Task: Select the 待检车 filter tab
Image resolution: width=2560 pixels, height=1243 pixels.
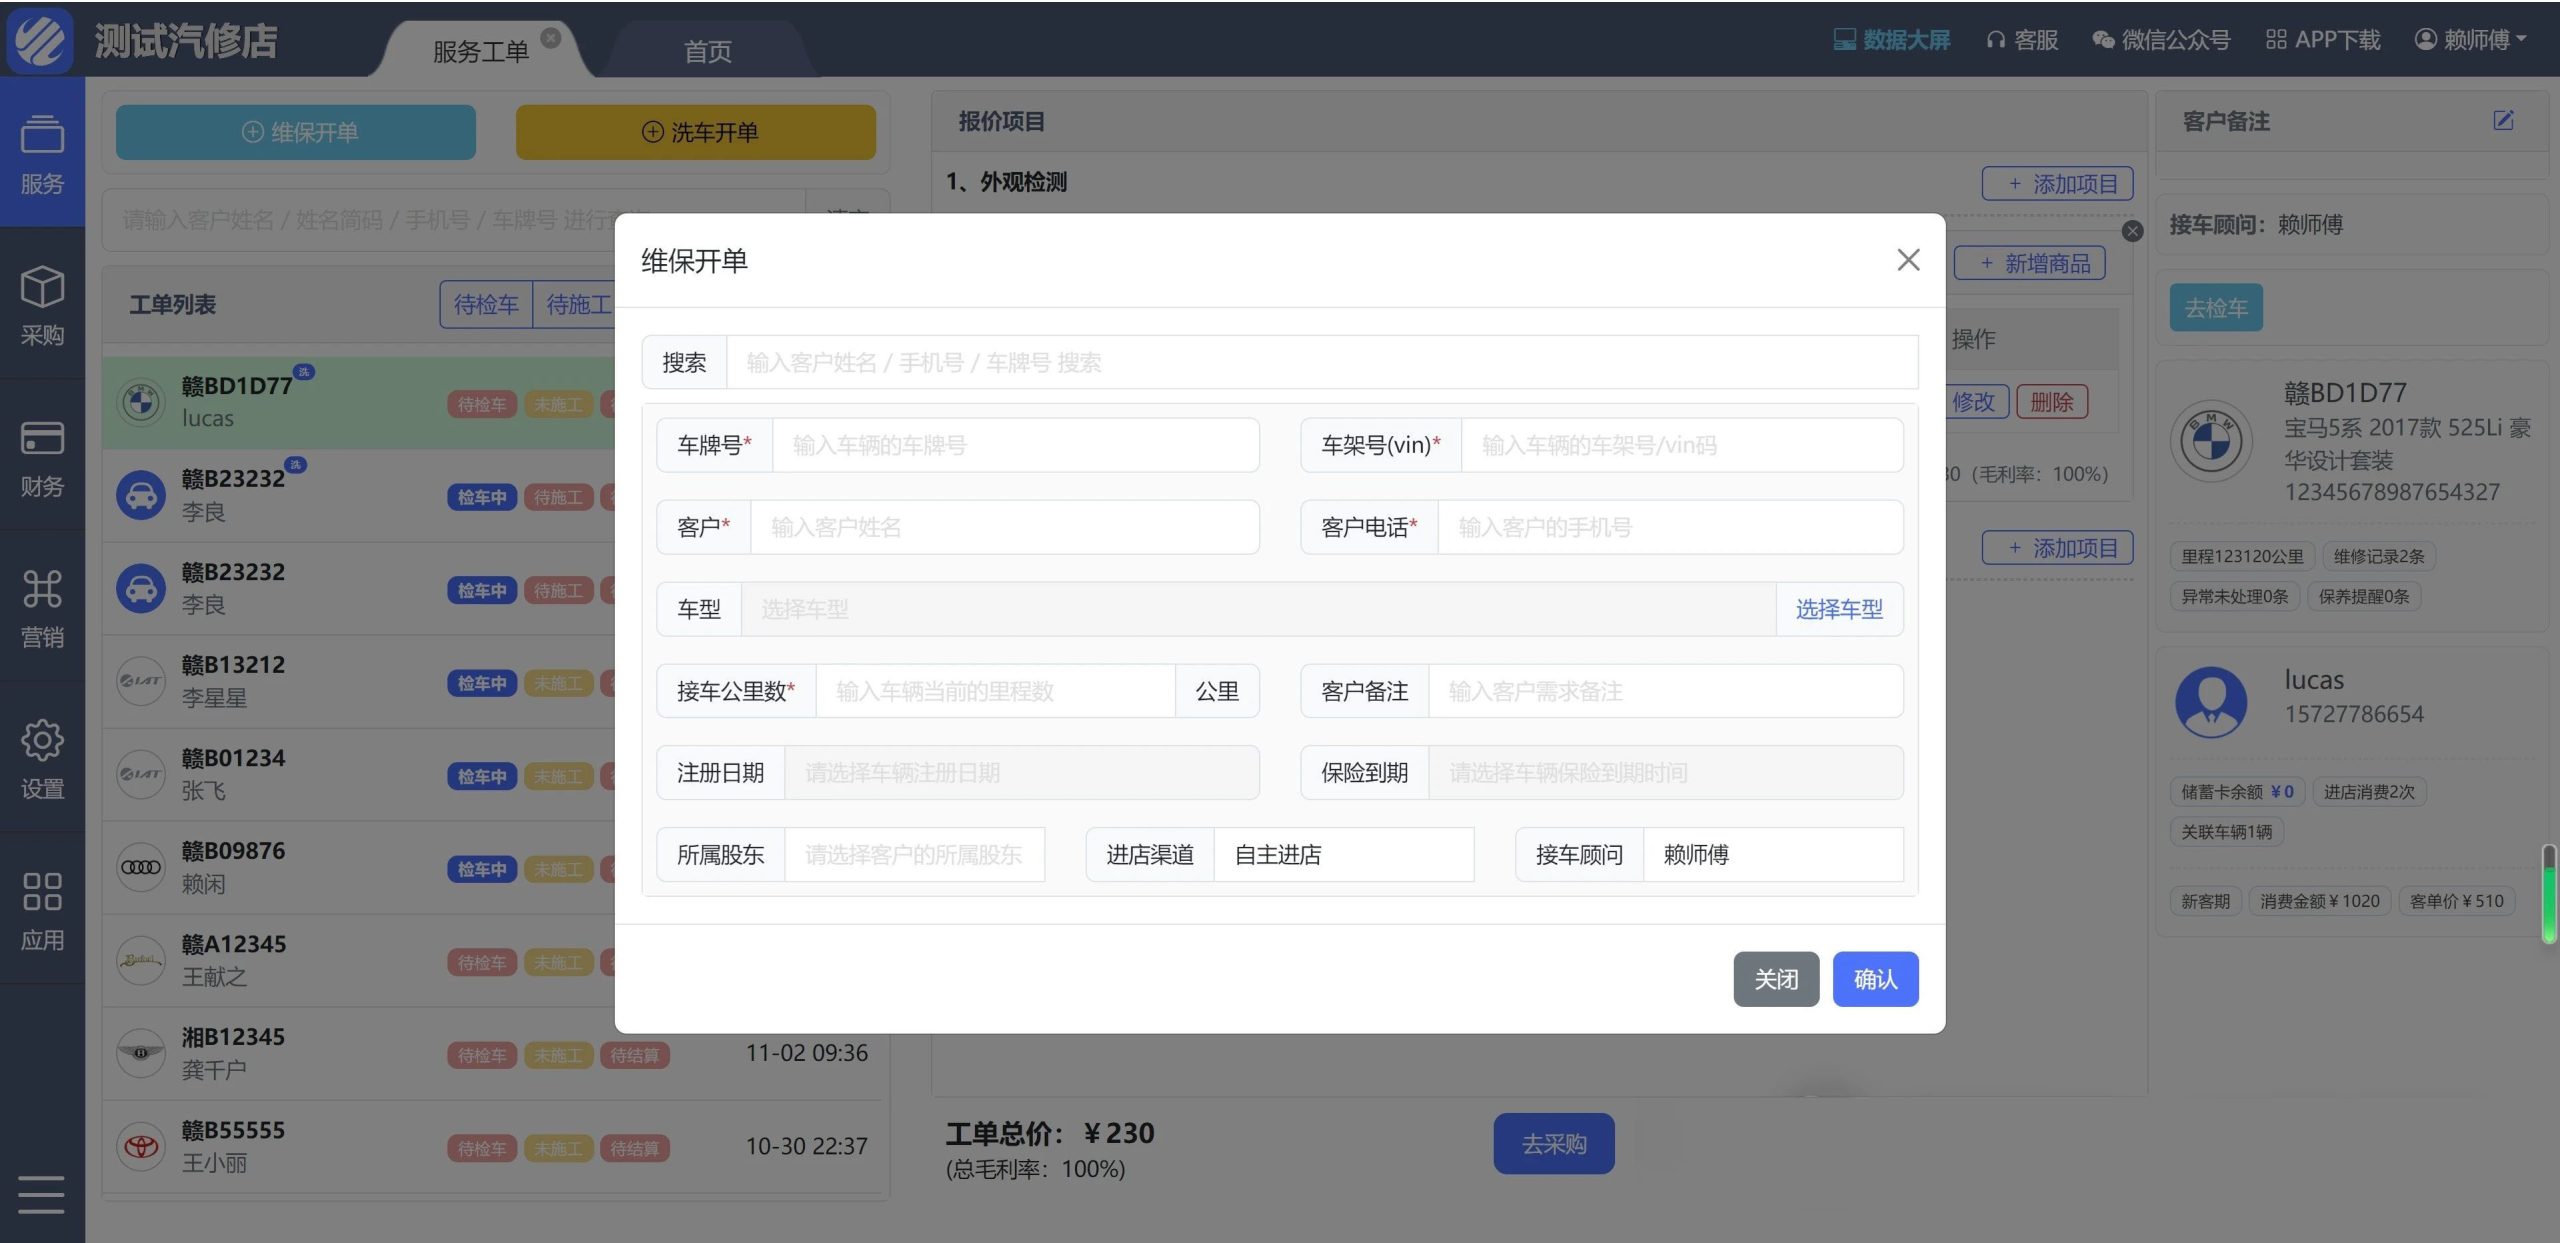Action: pos(486,304)
